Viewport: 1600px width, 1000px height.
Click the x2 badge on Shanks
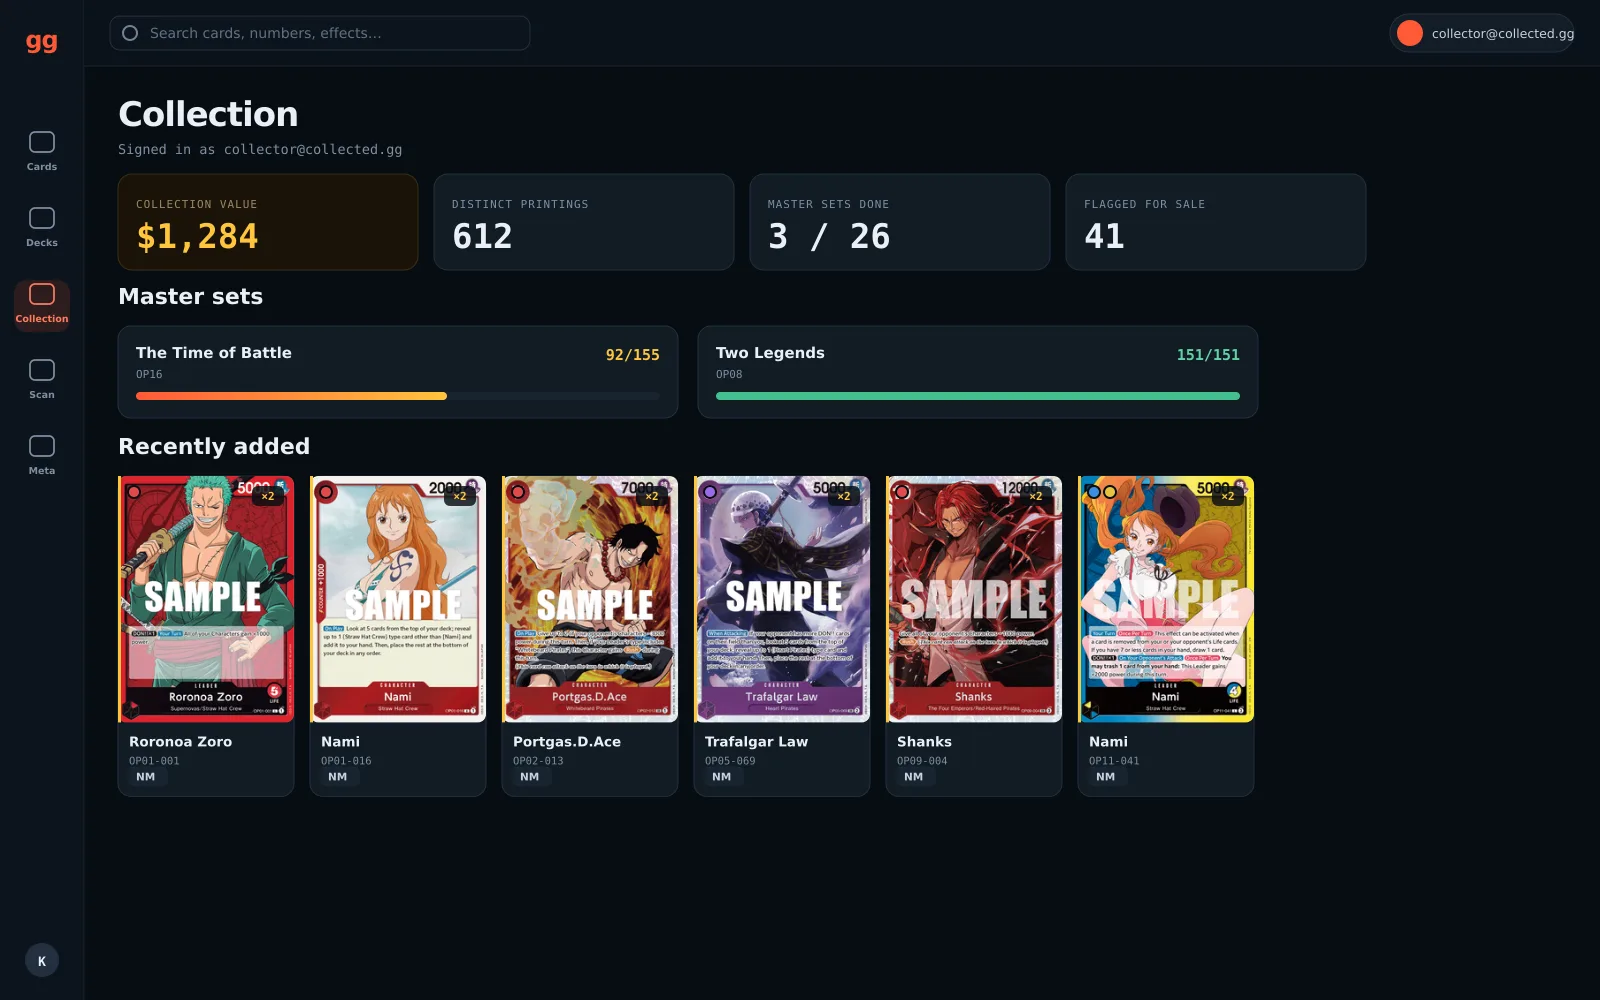1036,496
